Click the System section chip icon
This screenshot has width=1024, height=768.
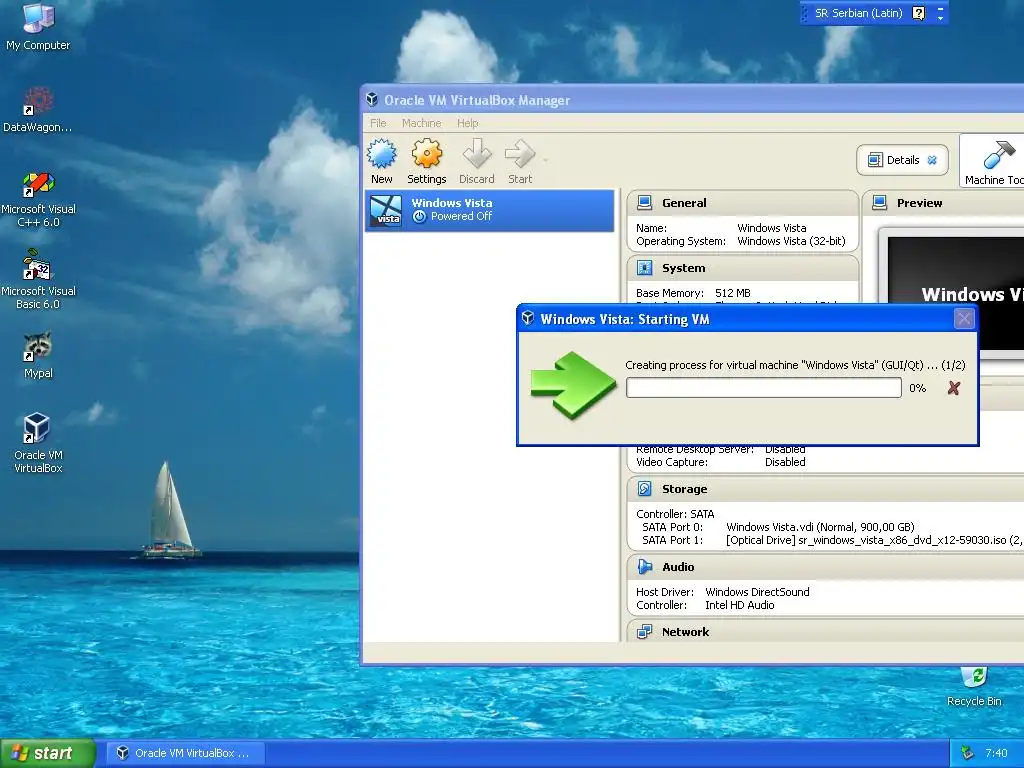(x=645, y=268)
